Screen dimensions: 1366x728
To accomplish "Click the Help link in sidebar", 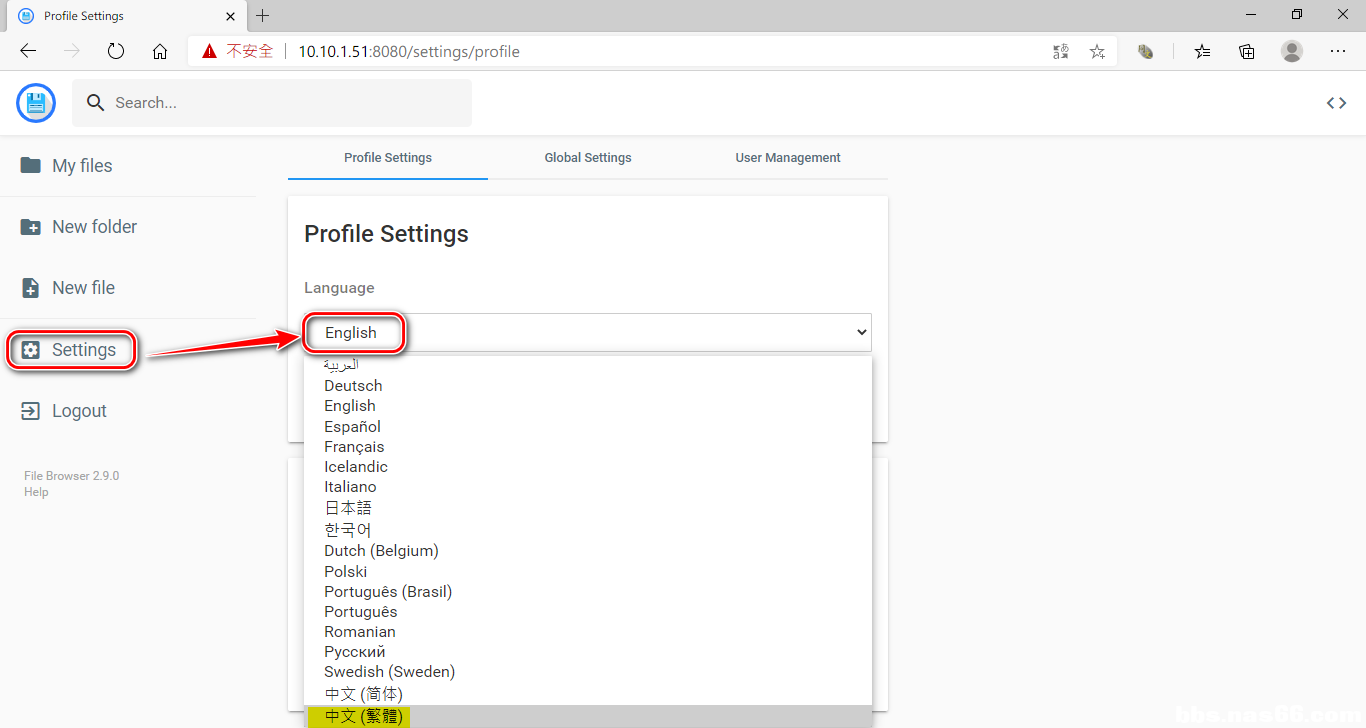I will pyautogui.click(x=36, y=492).
